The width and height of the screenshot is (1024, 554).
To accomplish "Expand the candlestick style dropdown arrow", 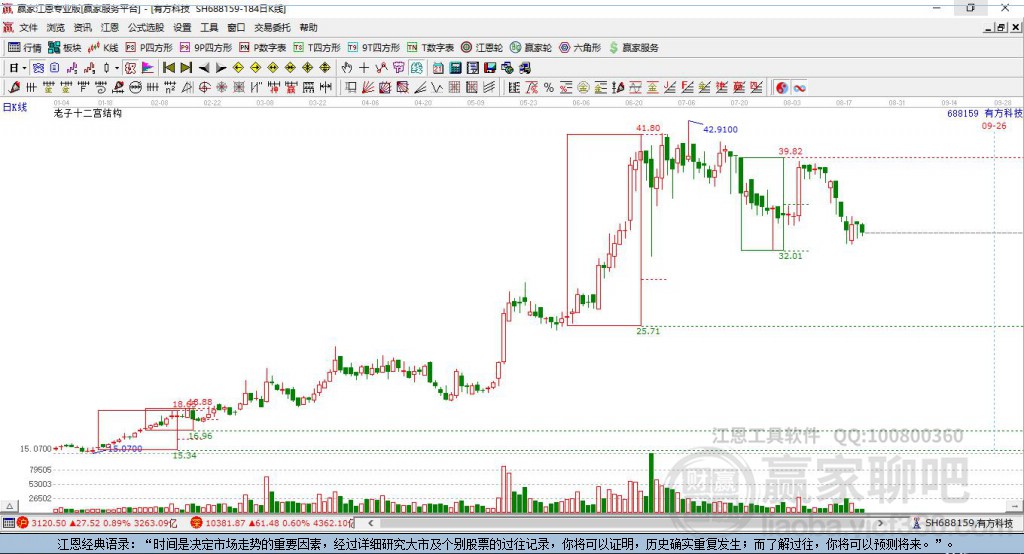I will (x=117, y=68).
